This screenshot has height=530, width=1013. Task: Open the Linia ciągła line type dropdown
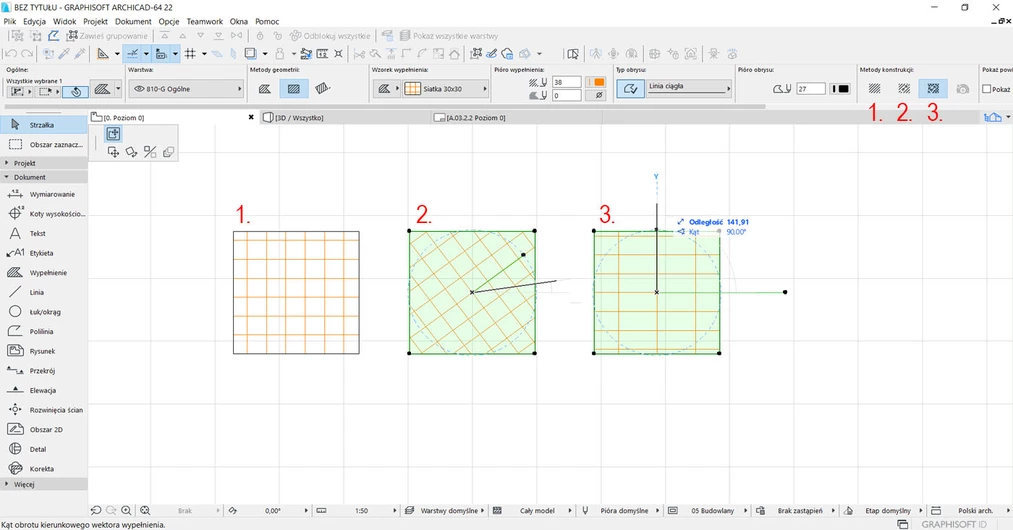pyautogui.click(x=689, y=88)
